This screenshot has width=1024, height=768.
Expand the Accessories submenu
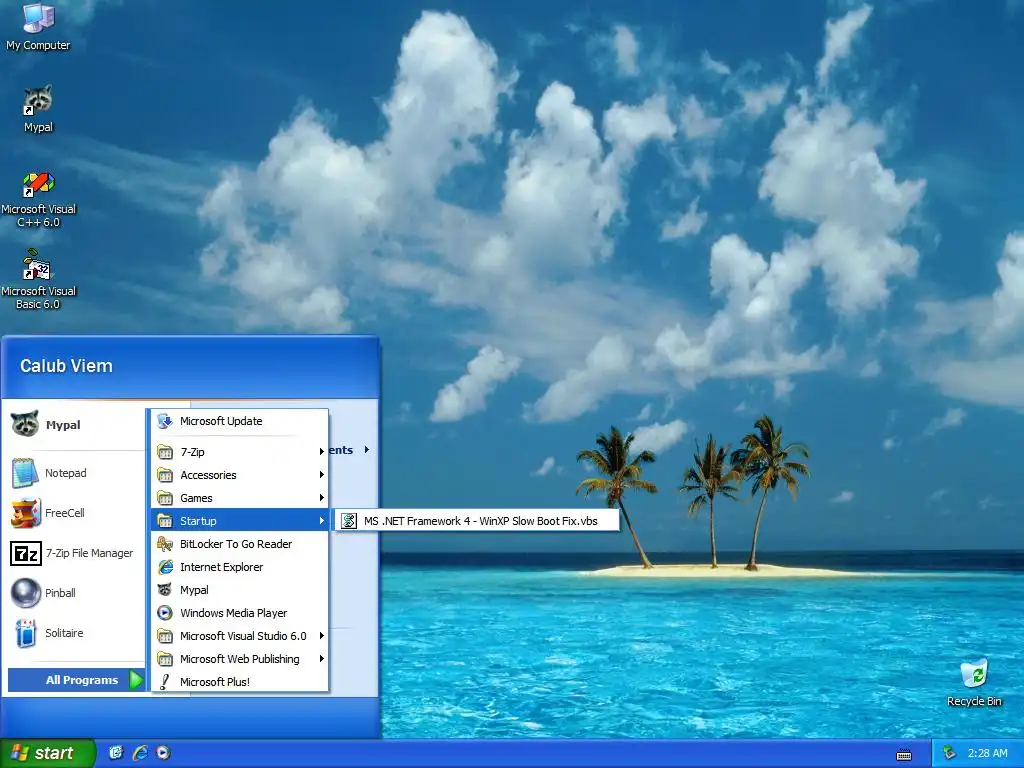click(240, 475)
